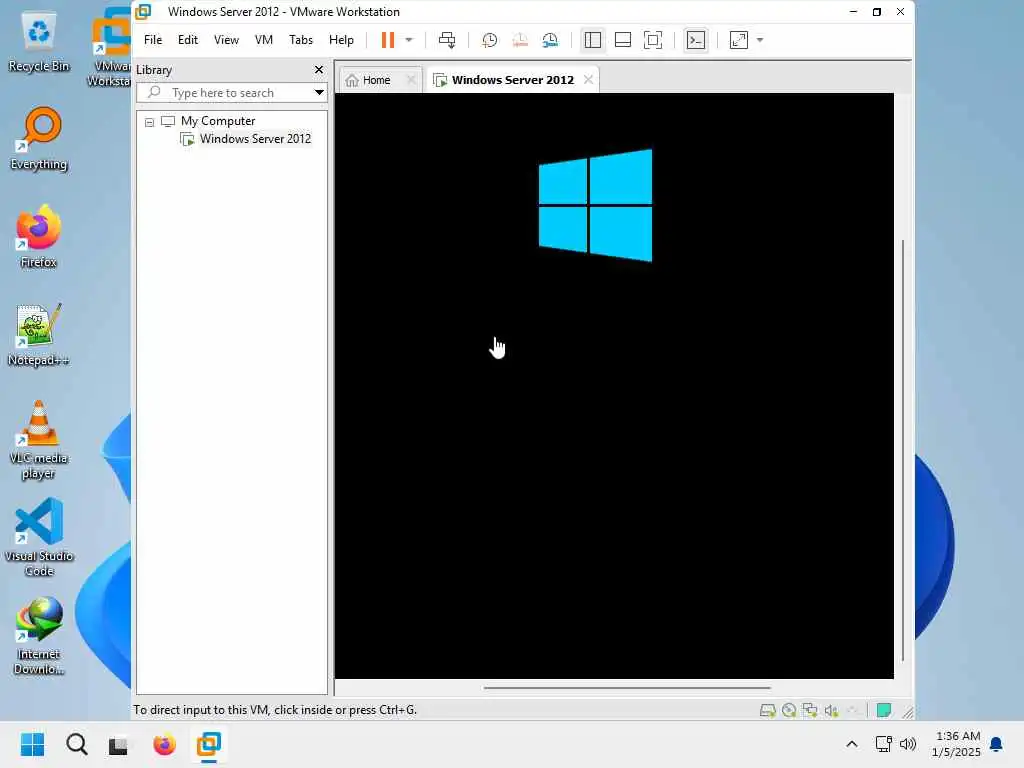Open the volume tray icon
The image size is (1024, 768).
point(908,744)
